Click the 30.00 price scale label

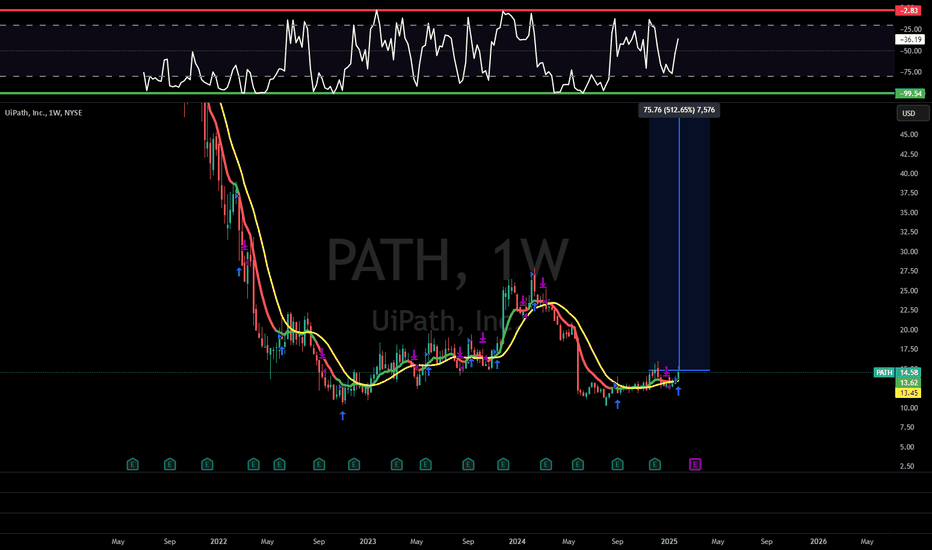[x=909, y=252]
